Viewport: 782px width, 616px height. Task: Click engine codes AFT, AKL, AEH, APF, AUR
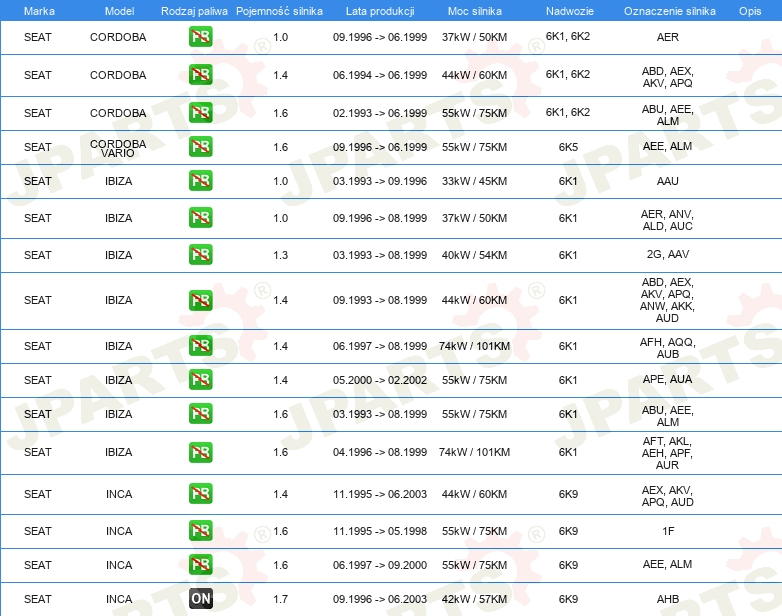tap(667, 453)
